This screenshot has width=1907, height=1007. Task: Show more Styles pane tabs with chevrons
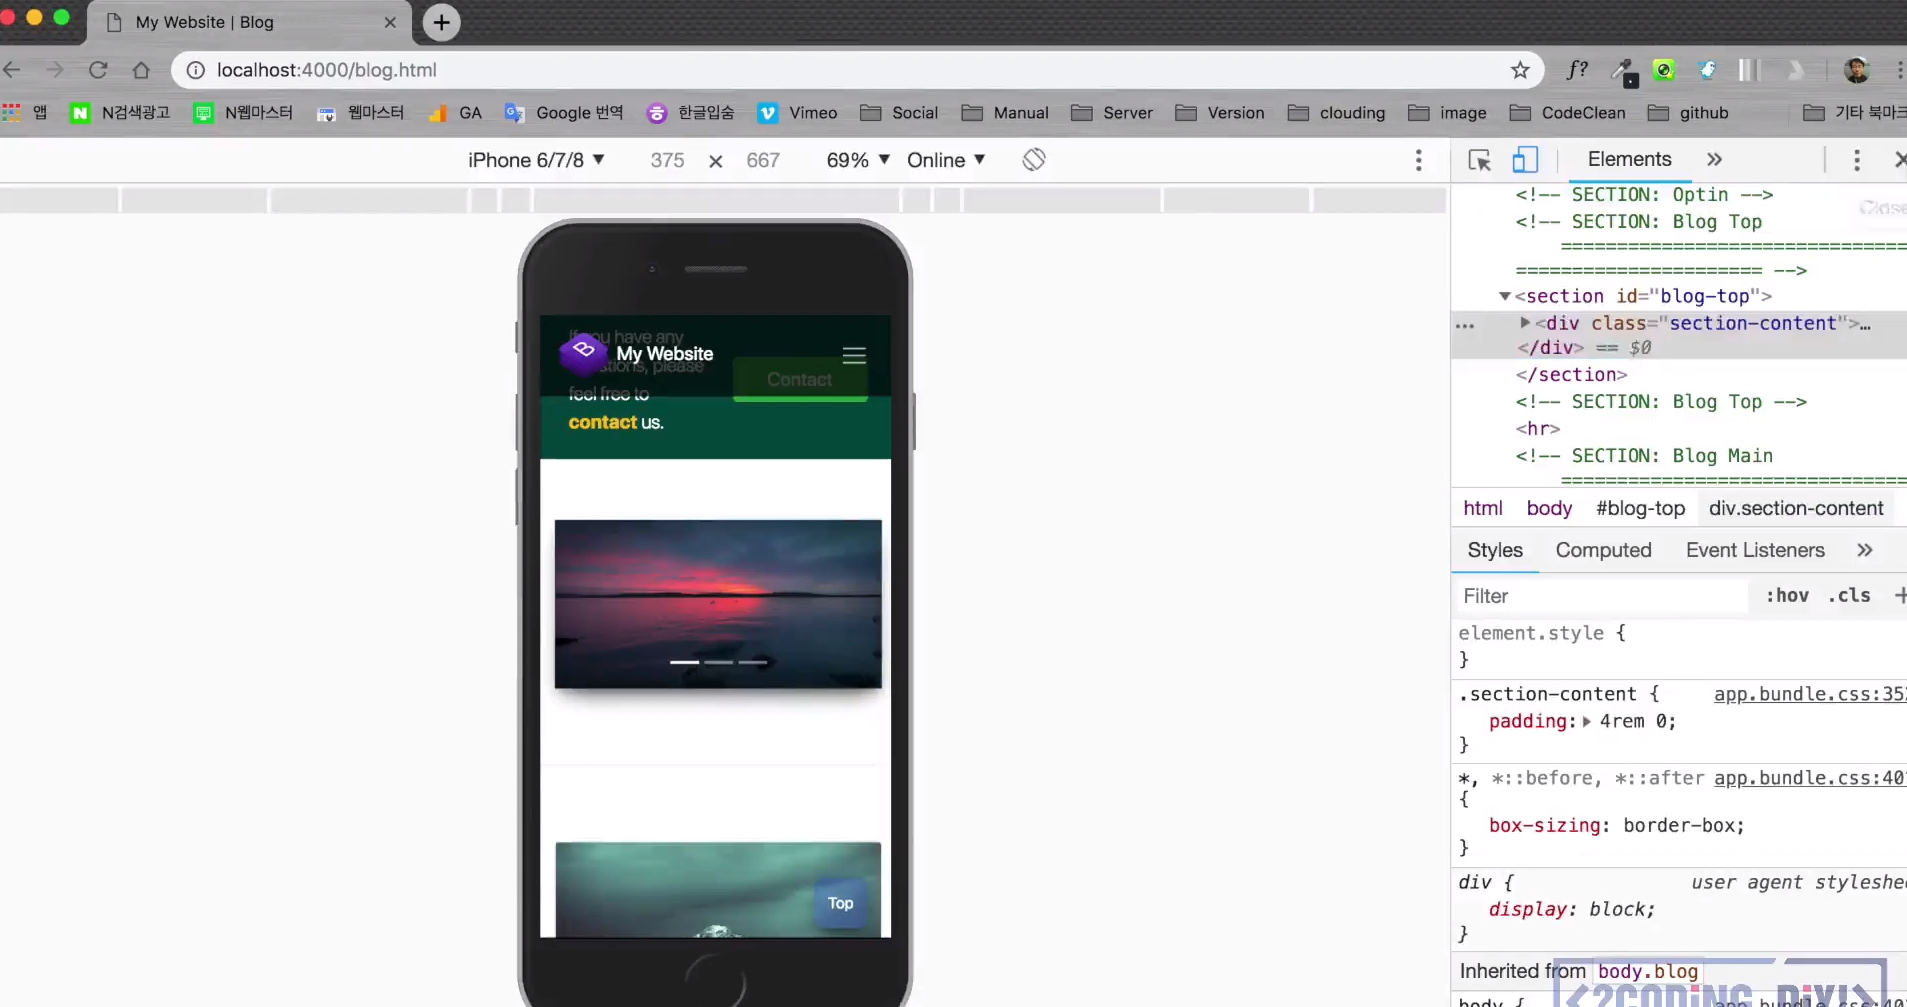(x=1864, y=550)
